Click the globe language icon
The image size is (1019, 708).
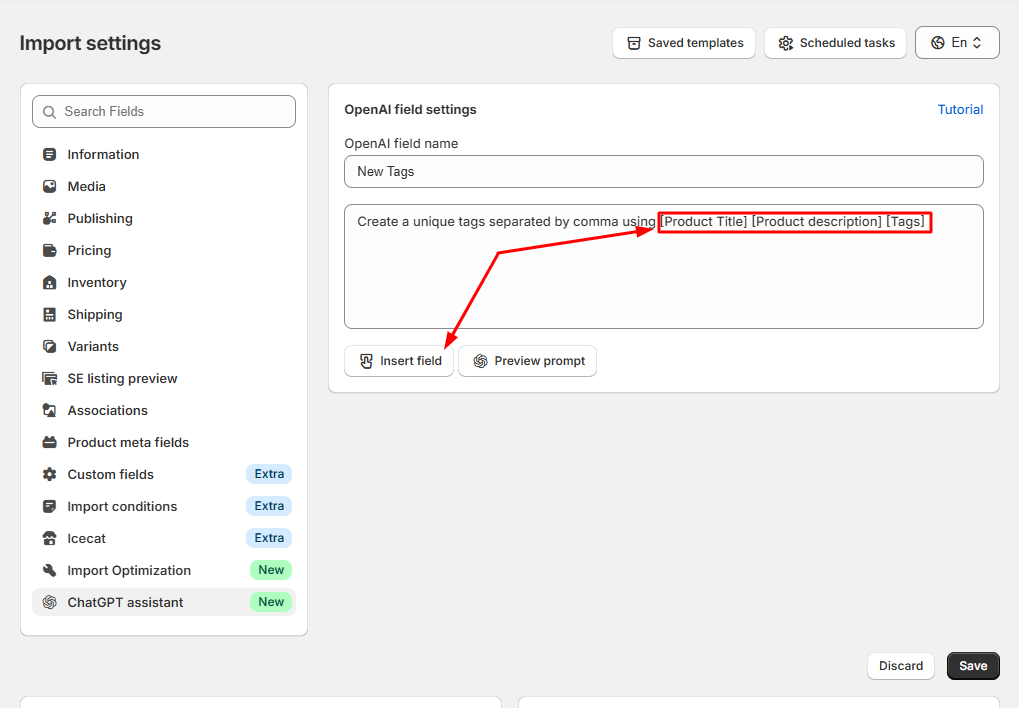pos(938,43)
